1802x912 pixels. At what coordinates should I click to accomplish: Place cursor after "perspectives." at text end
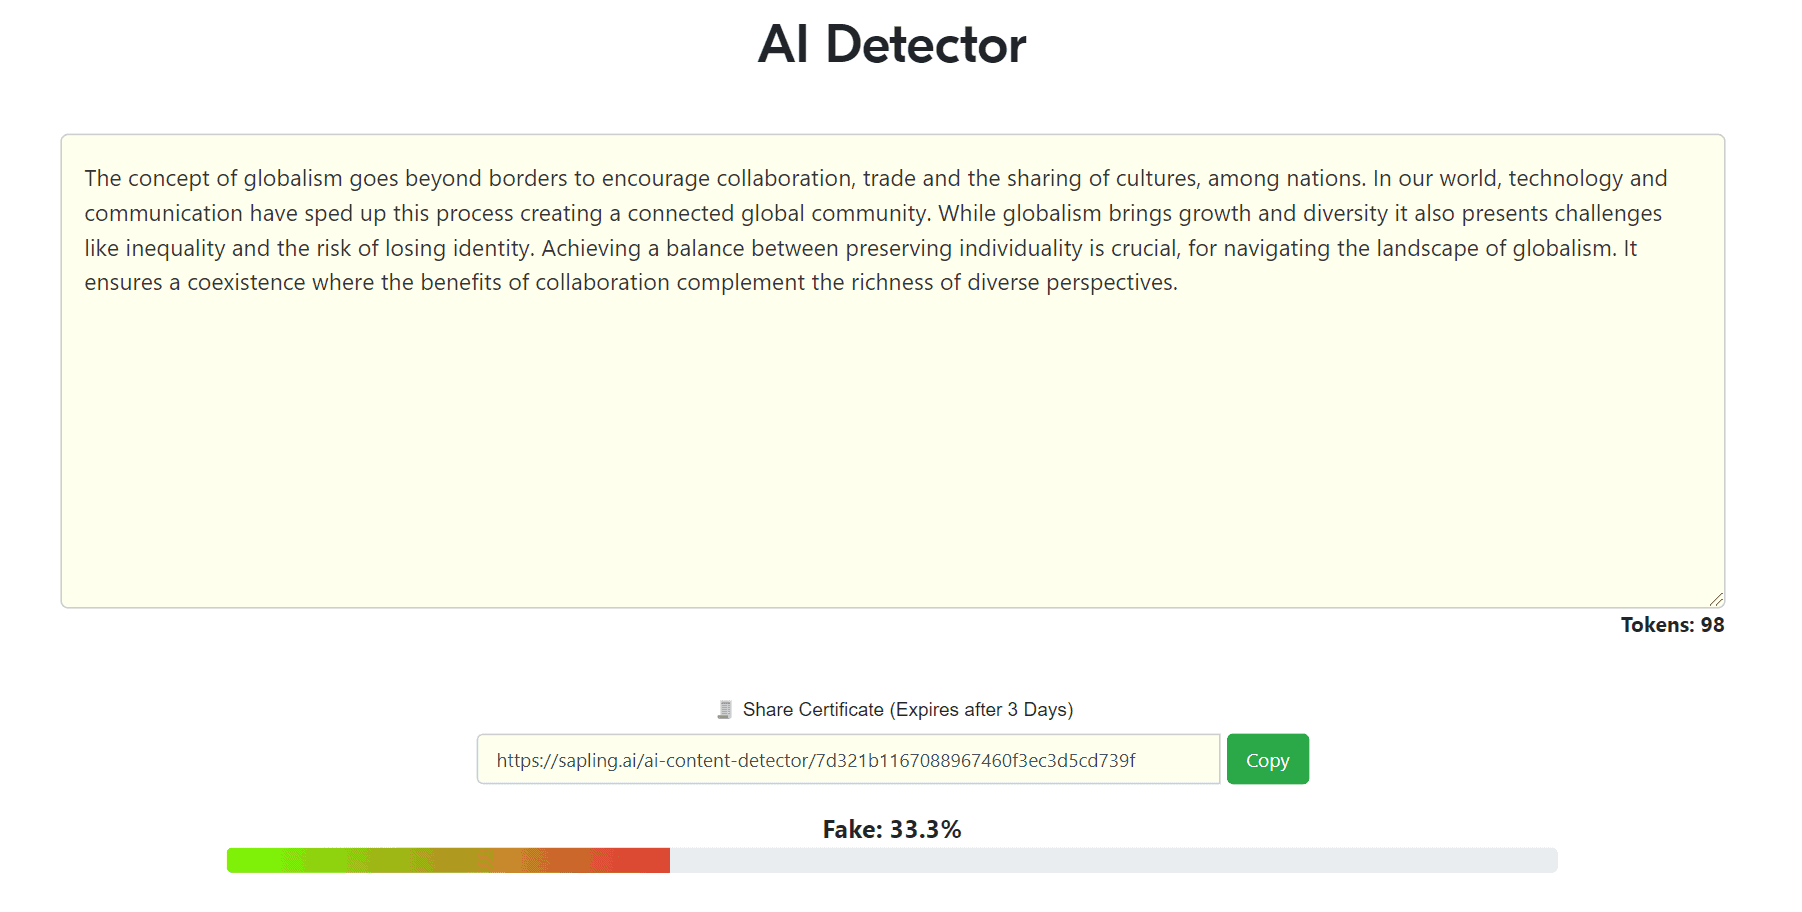(1180, 283)
